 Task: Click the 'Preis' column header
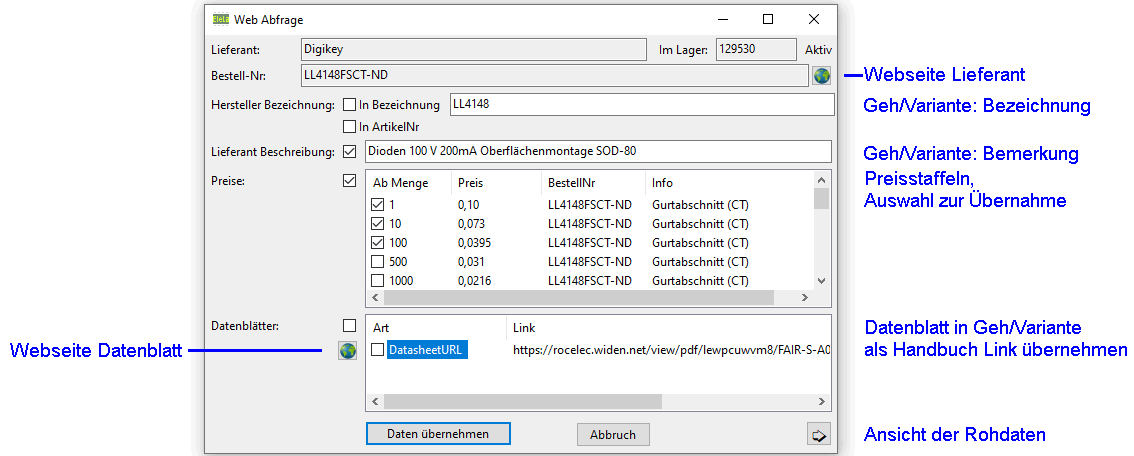tap(470, 183)
